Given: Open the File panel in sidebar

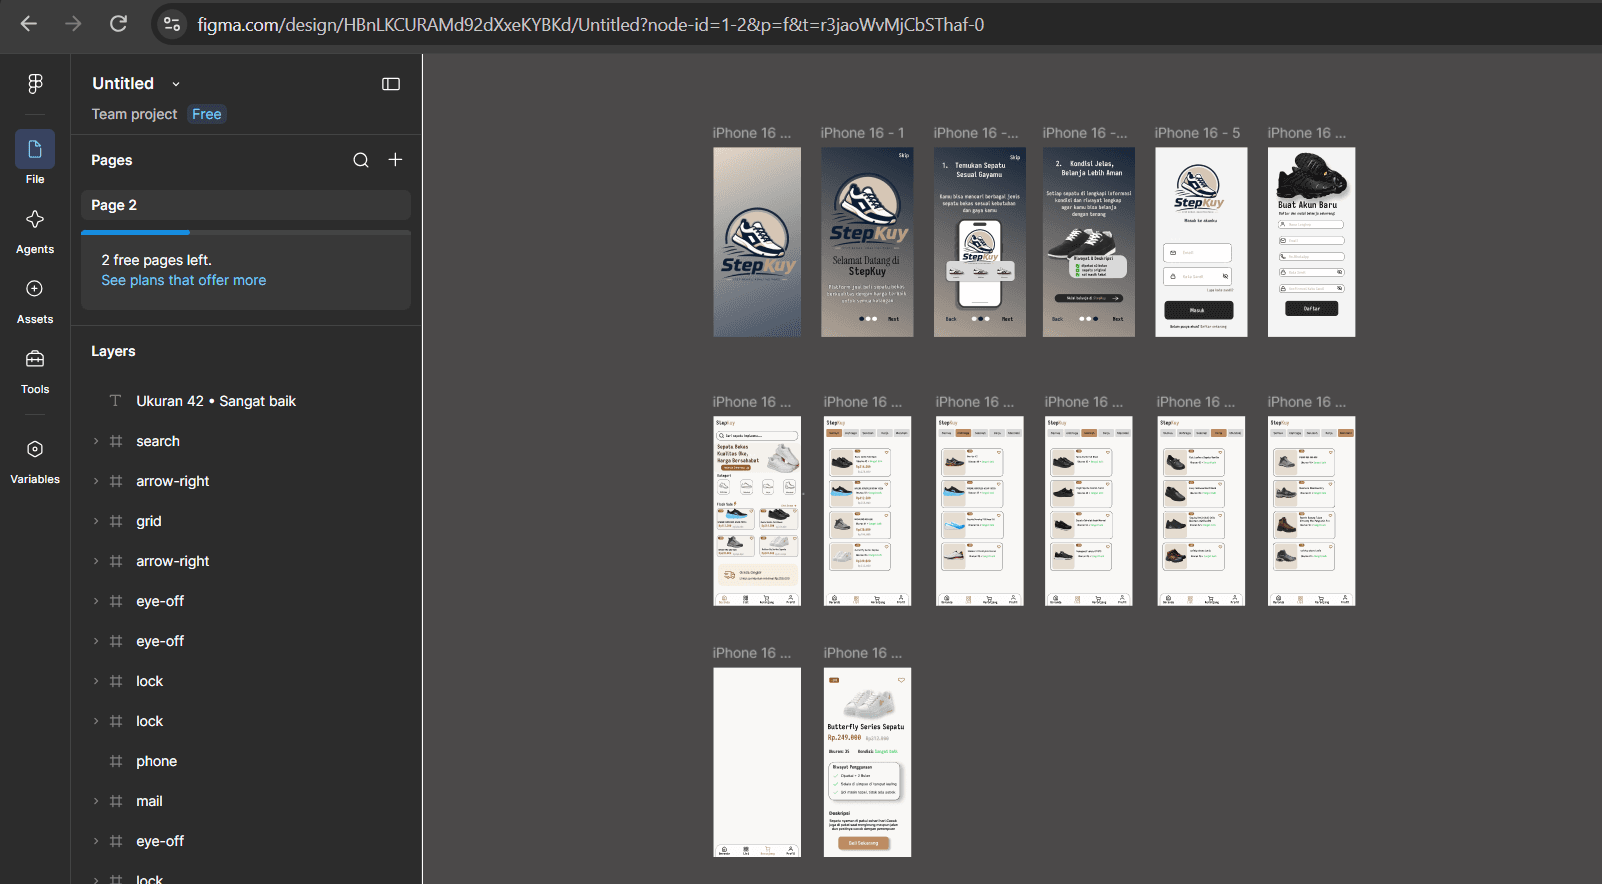Looking at the screenshot, I should pos(35,159).
